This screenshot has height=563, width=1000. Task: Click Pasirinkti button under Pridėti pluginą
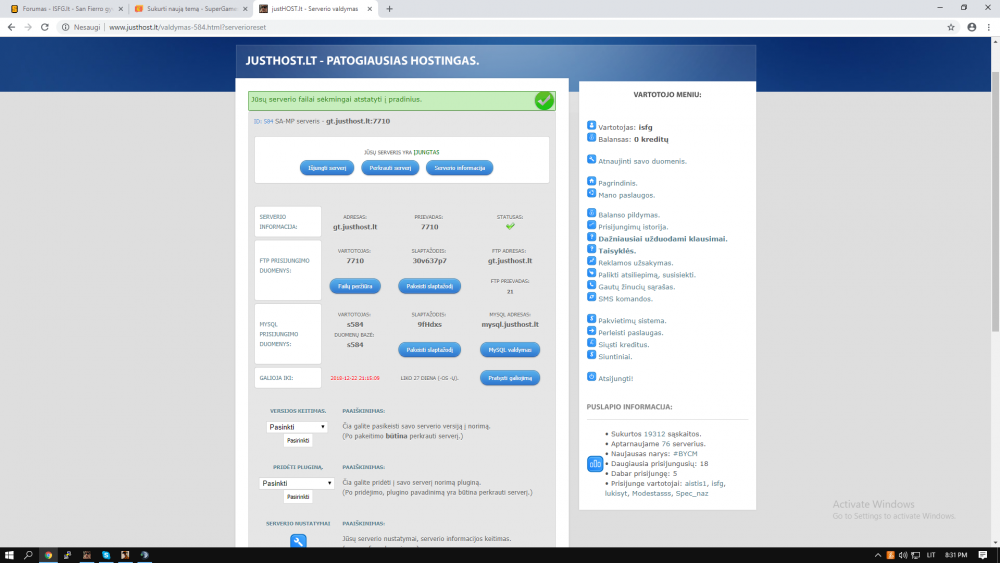coord(298,497)
